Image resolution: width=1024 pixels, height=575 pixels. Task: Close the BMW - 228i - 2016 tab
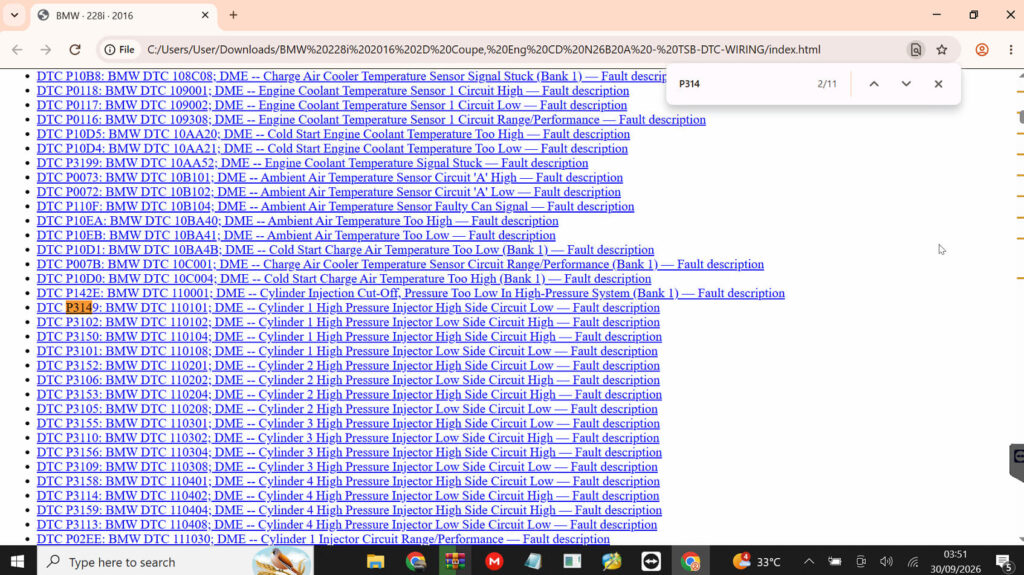pyautogui.click(x=204, y=15)
